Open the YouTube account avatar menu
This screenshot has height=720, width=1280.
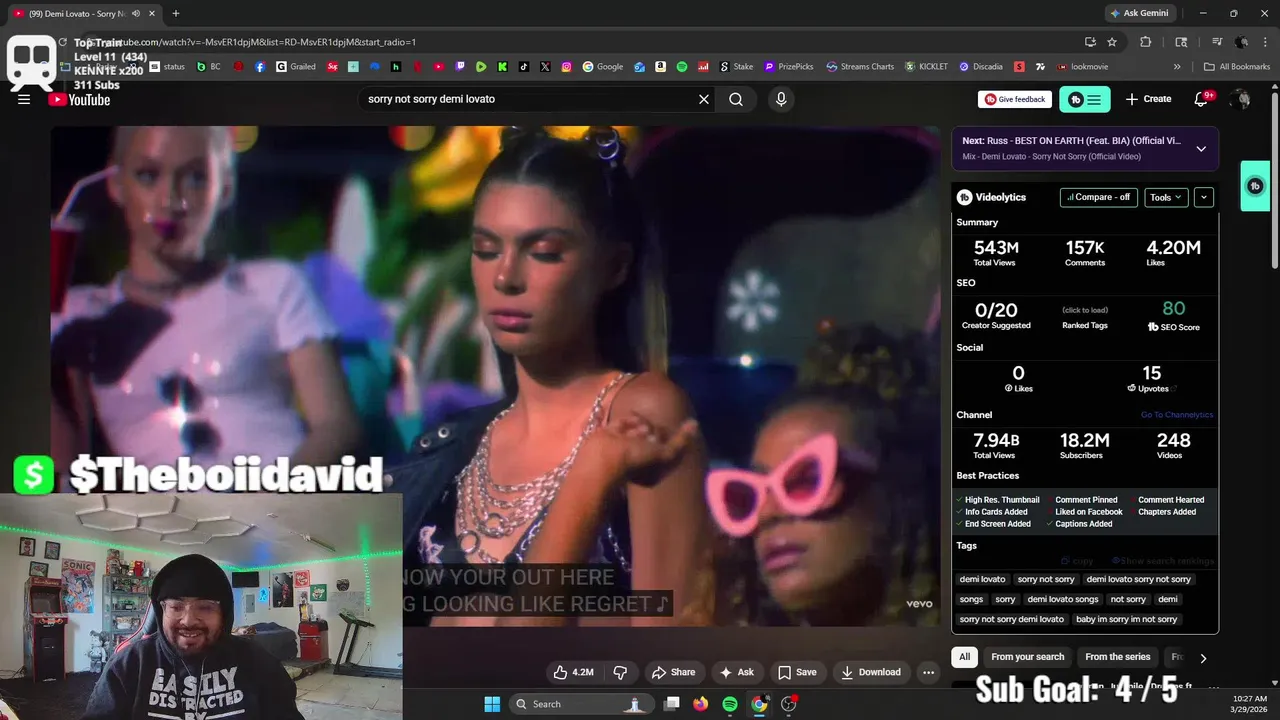(1241, 99)
